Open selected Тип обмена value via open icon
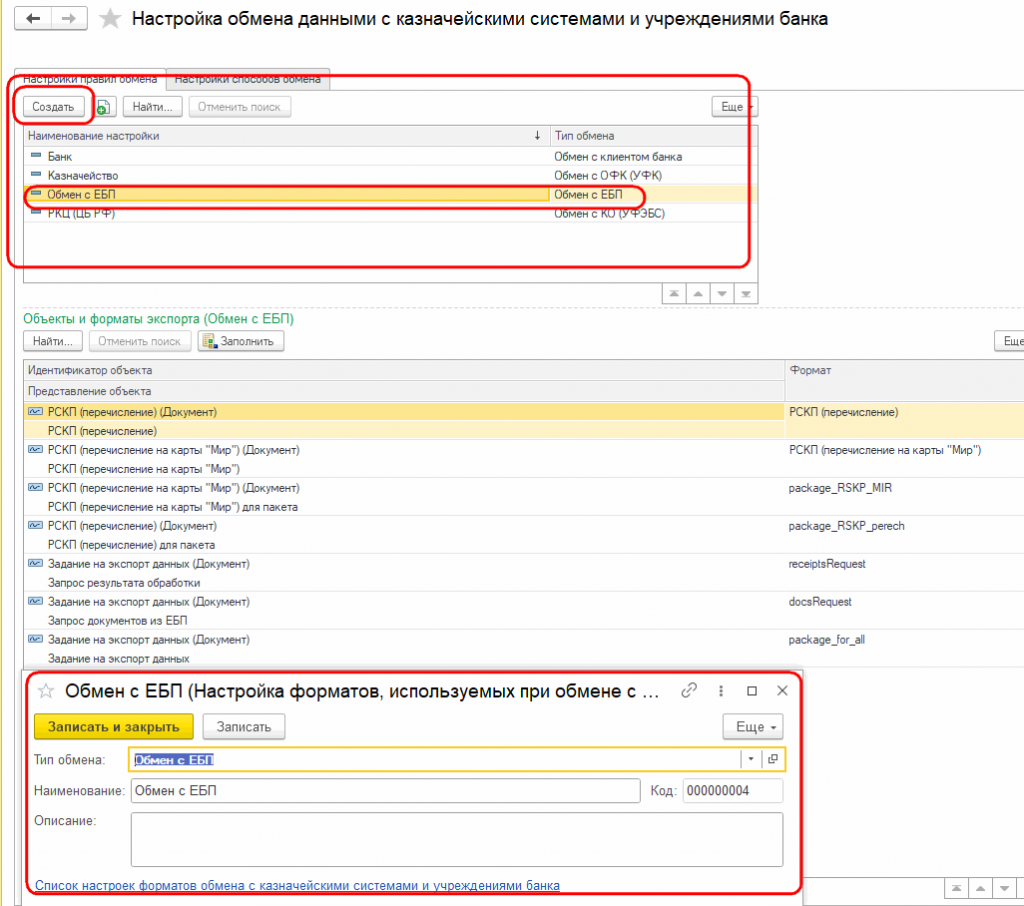Viewport: 1024px width, 906px height. [773, 759]
